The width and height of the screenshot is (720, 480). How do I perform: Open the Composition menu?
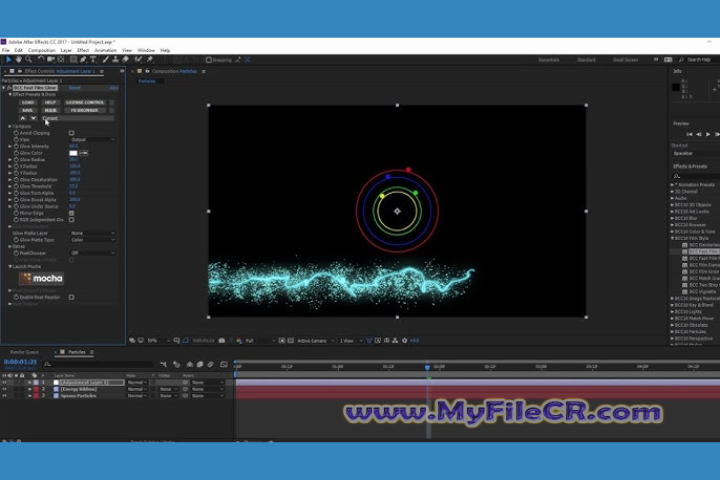41,50
